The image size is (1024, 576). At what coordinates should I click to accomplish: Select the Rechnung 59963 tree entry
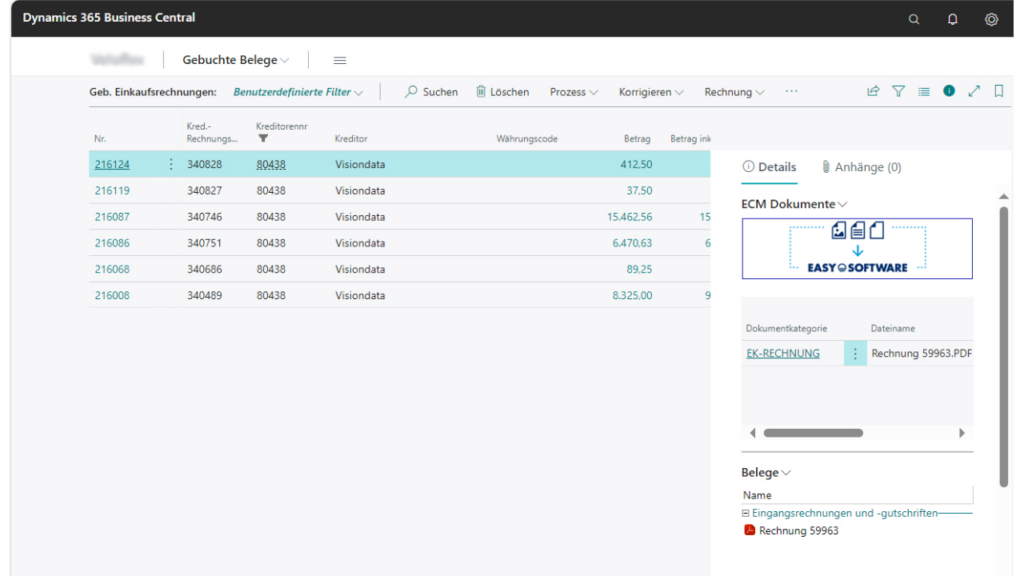tap(798, 530)
